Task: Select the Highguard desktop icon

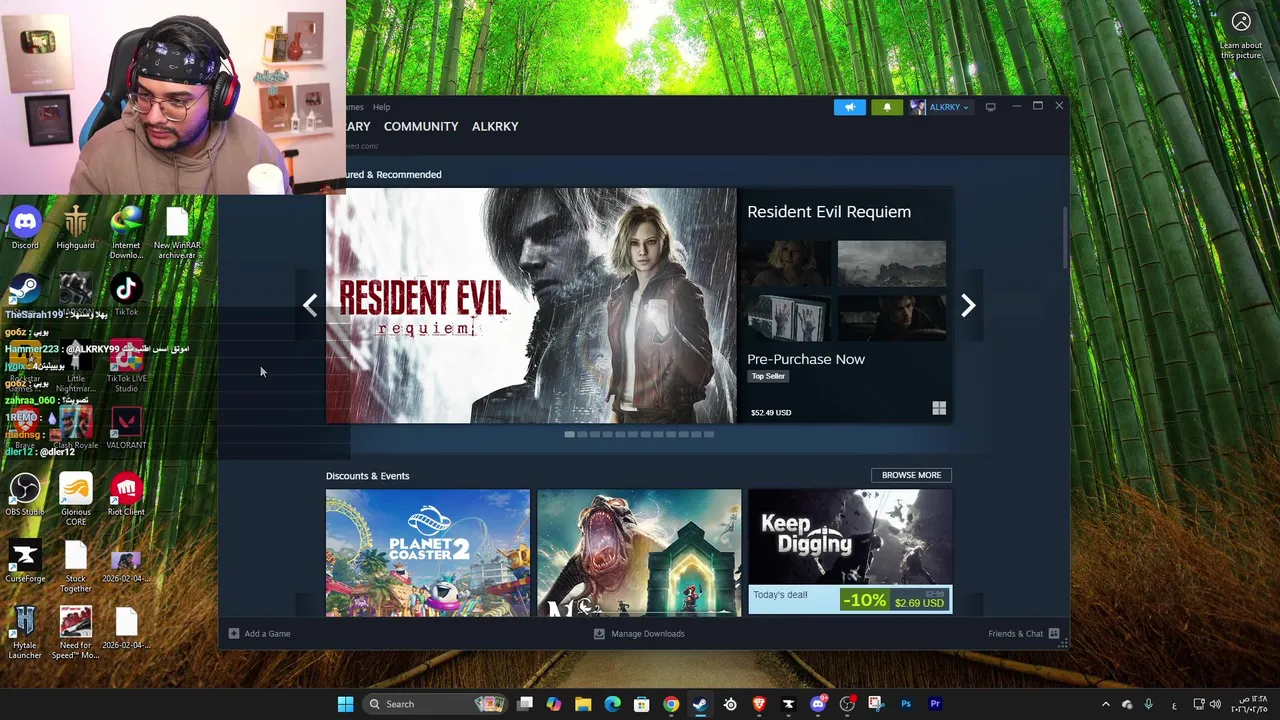Action: click(75, 228)
